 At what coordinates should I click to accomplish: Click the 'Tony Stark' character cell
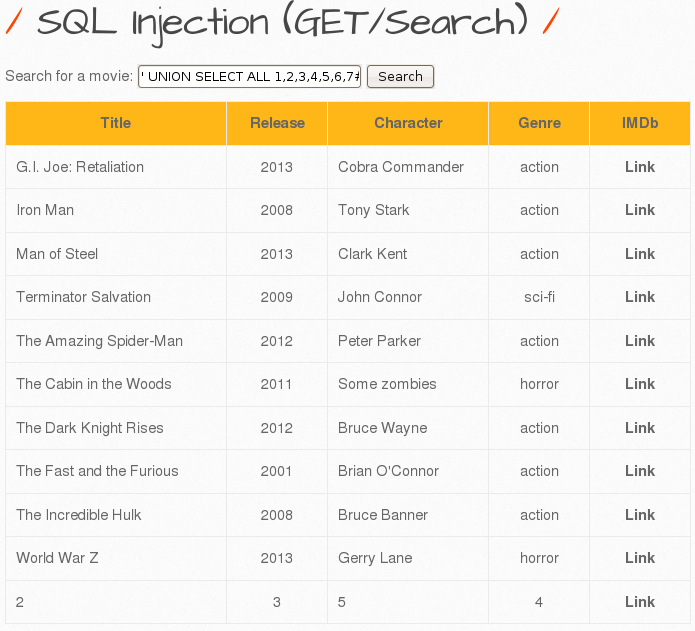coord(408,210)
